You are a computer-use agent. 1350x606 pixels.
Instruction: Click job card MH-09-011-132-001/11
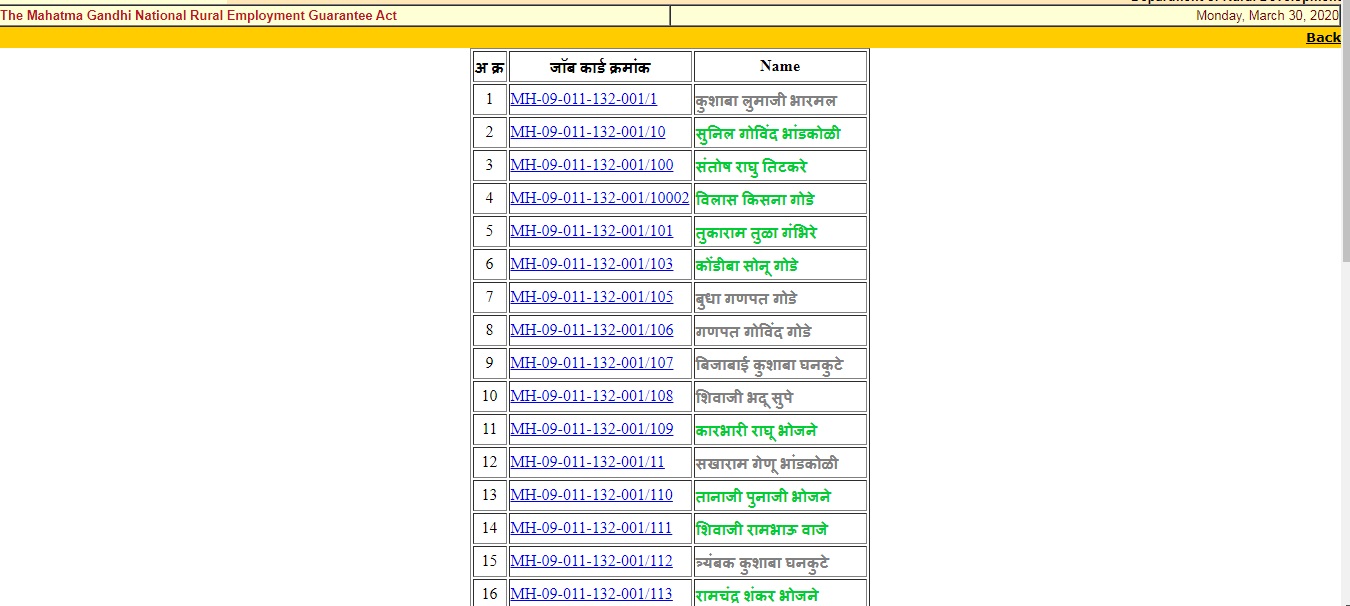(x=587, y=462)
